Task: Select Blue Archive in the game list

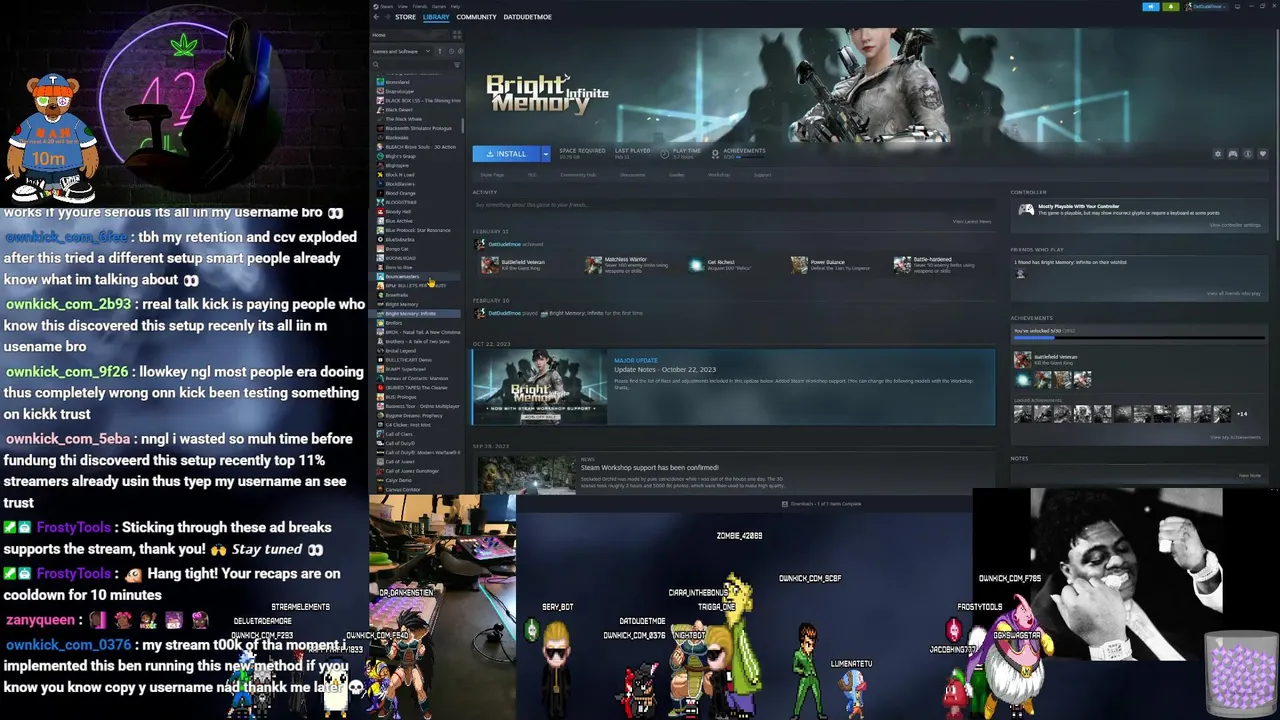Action: (415, 221)
